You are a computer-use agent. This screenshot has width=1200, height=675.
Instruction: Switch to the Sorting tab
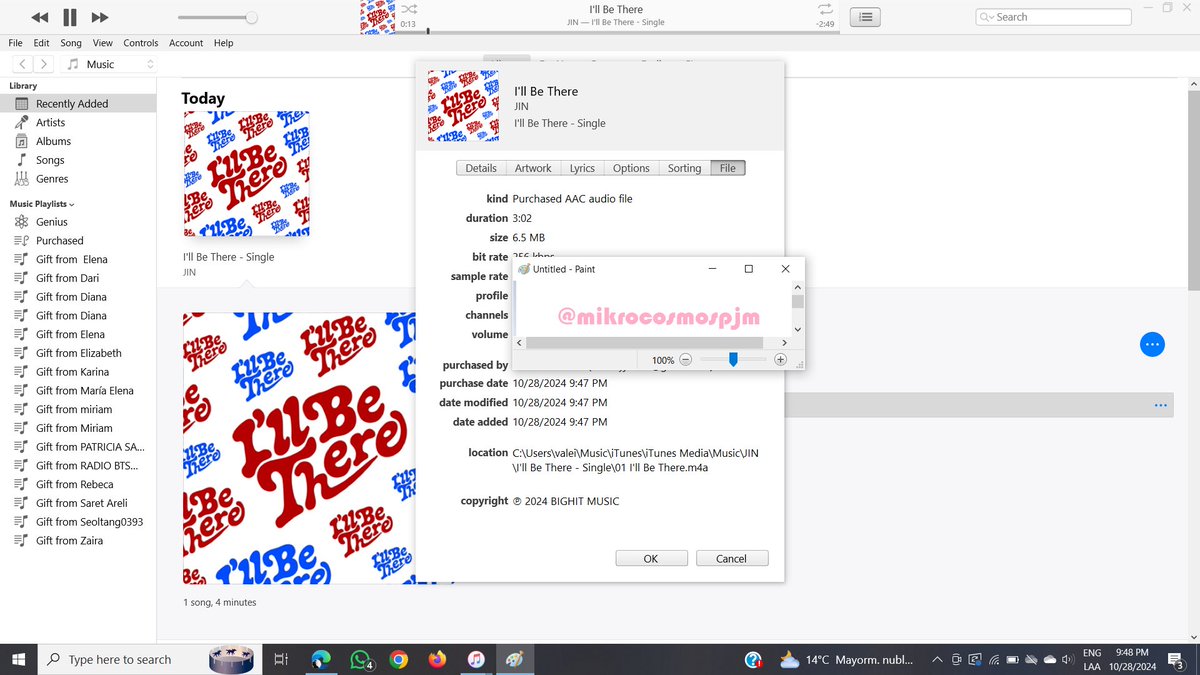[x=684, y=168]
